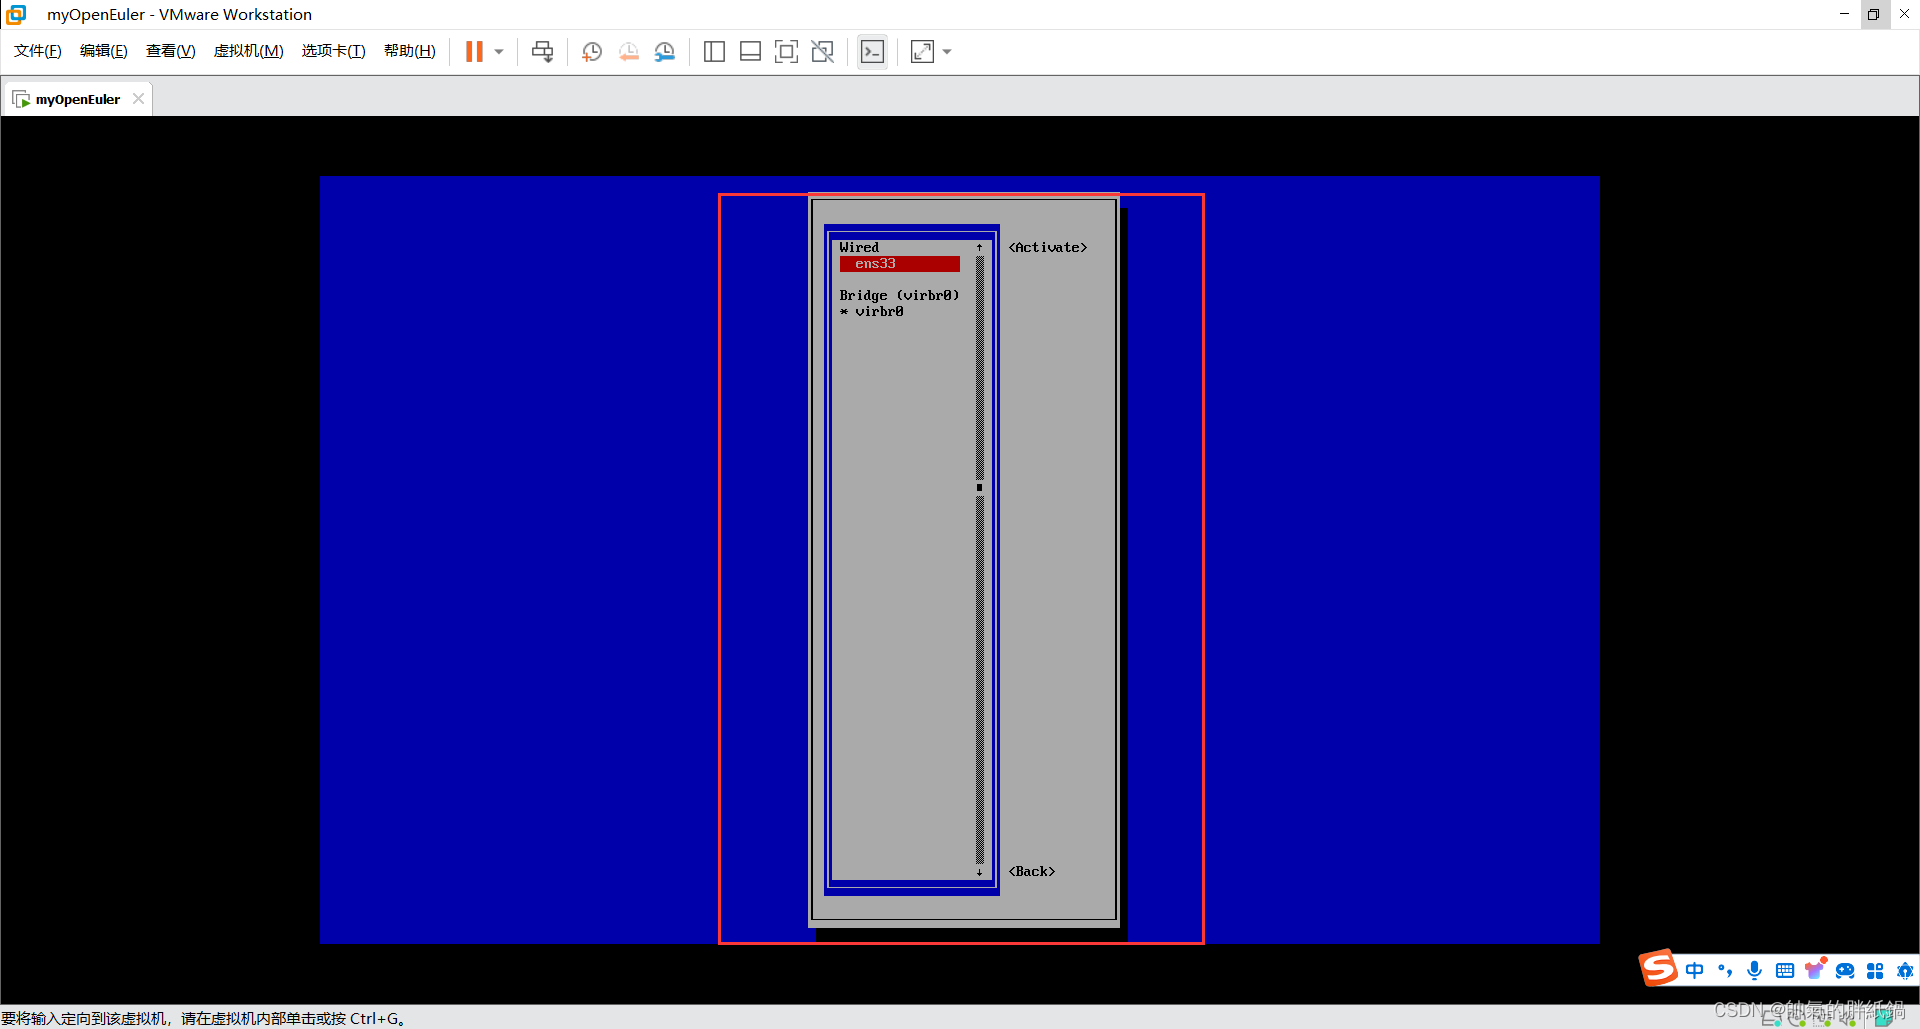The image size is (1920, 1029).
Task: Revert the virtual machine to a snapshot
Action: point(628,51)
